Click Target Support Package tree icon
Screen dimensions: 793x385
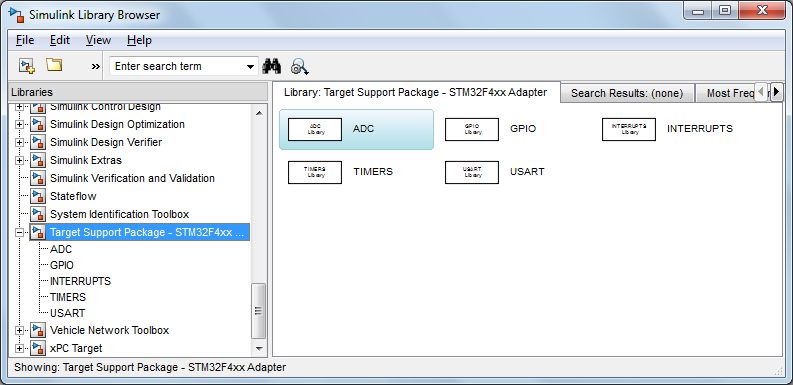point(37,232)
